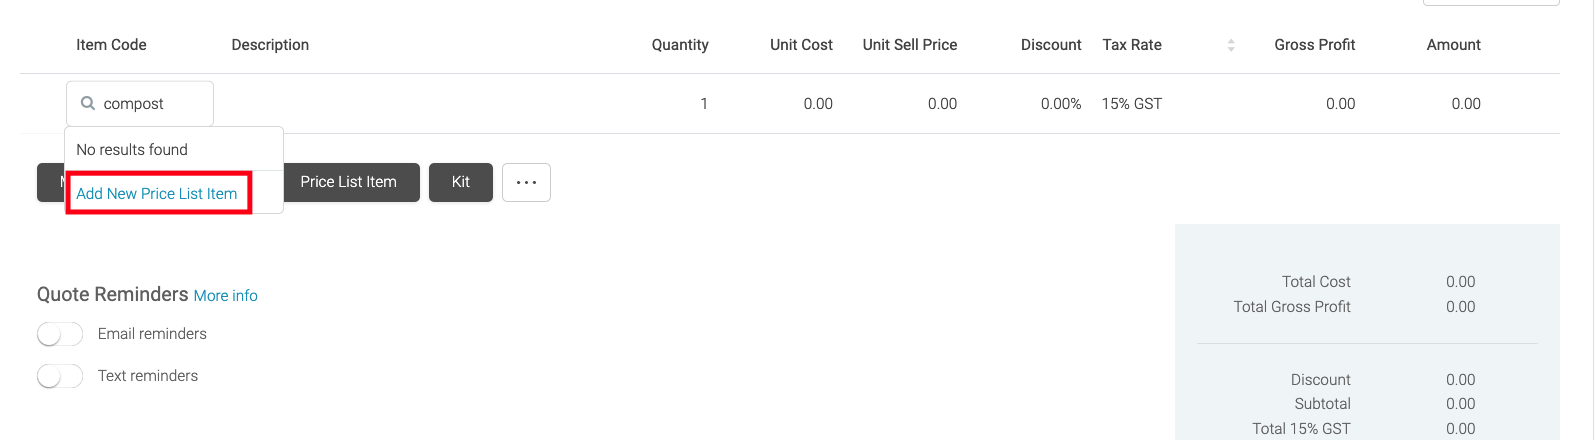Click the search magnifier icon in item code field
Screen dimensions: 1595x440
click(x=88, y=103)
